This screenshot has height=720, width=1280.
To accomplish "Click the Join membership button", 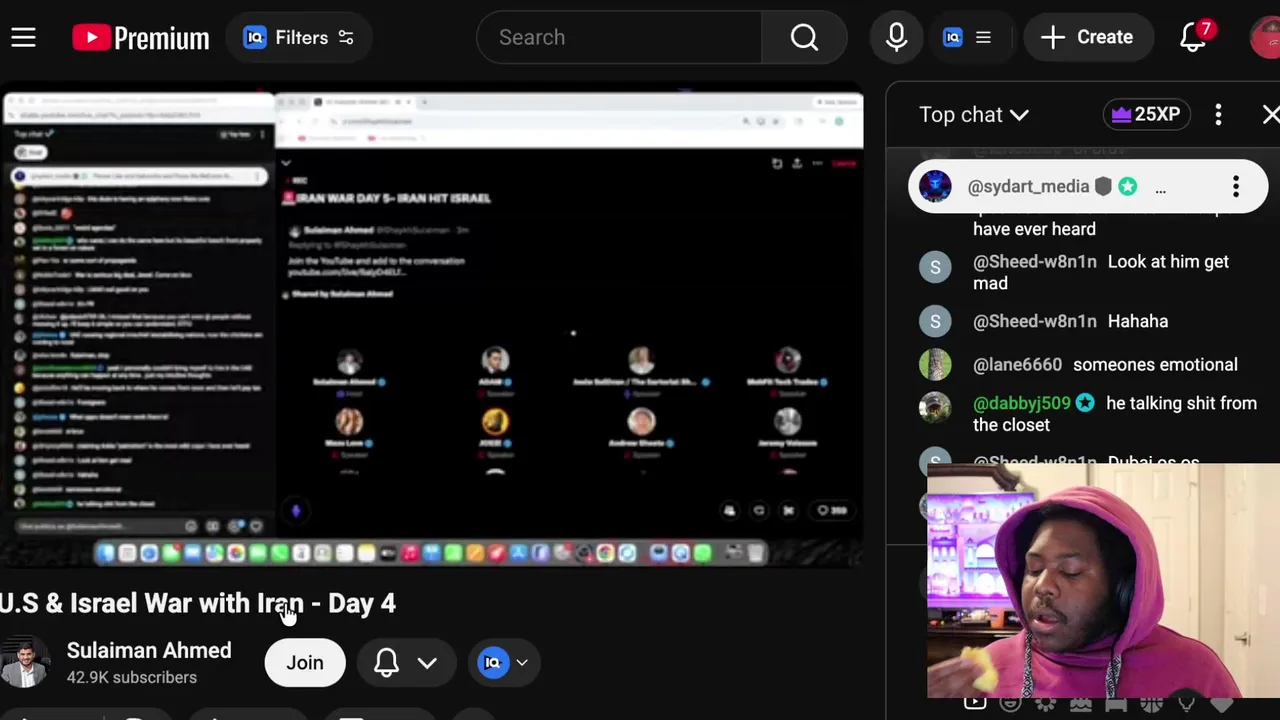I will pyautogui.click(x=305, y=663).
